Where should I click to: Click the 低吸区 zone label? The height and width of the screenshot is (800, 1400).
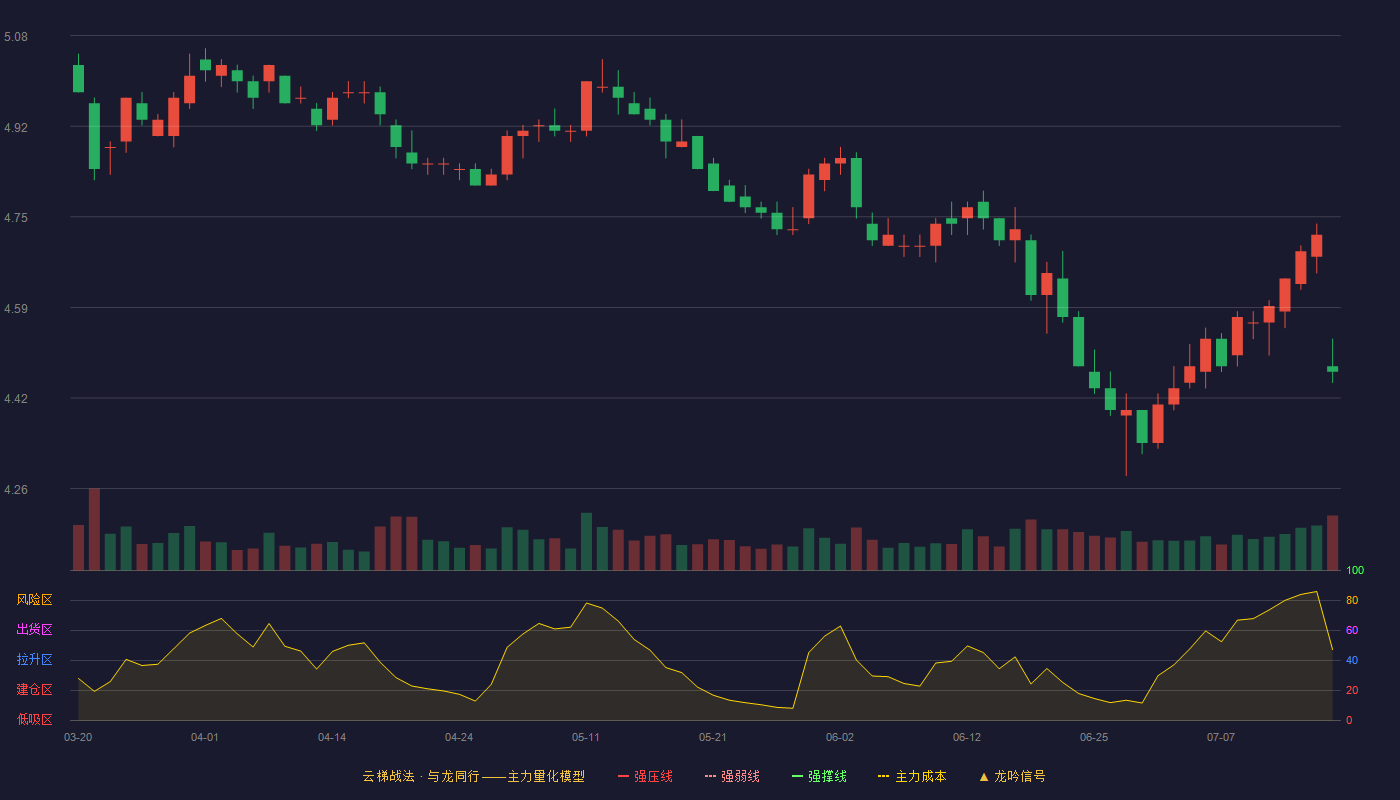tap(34, 719)
